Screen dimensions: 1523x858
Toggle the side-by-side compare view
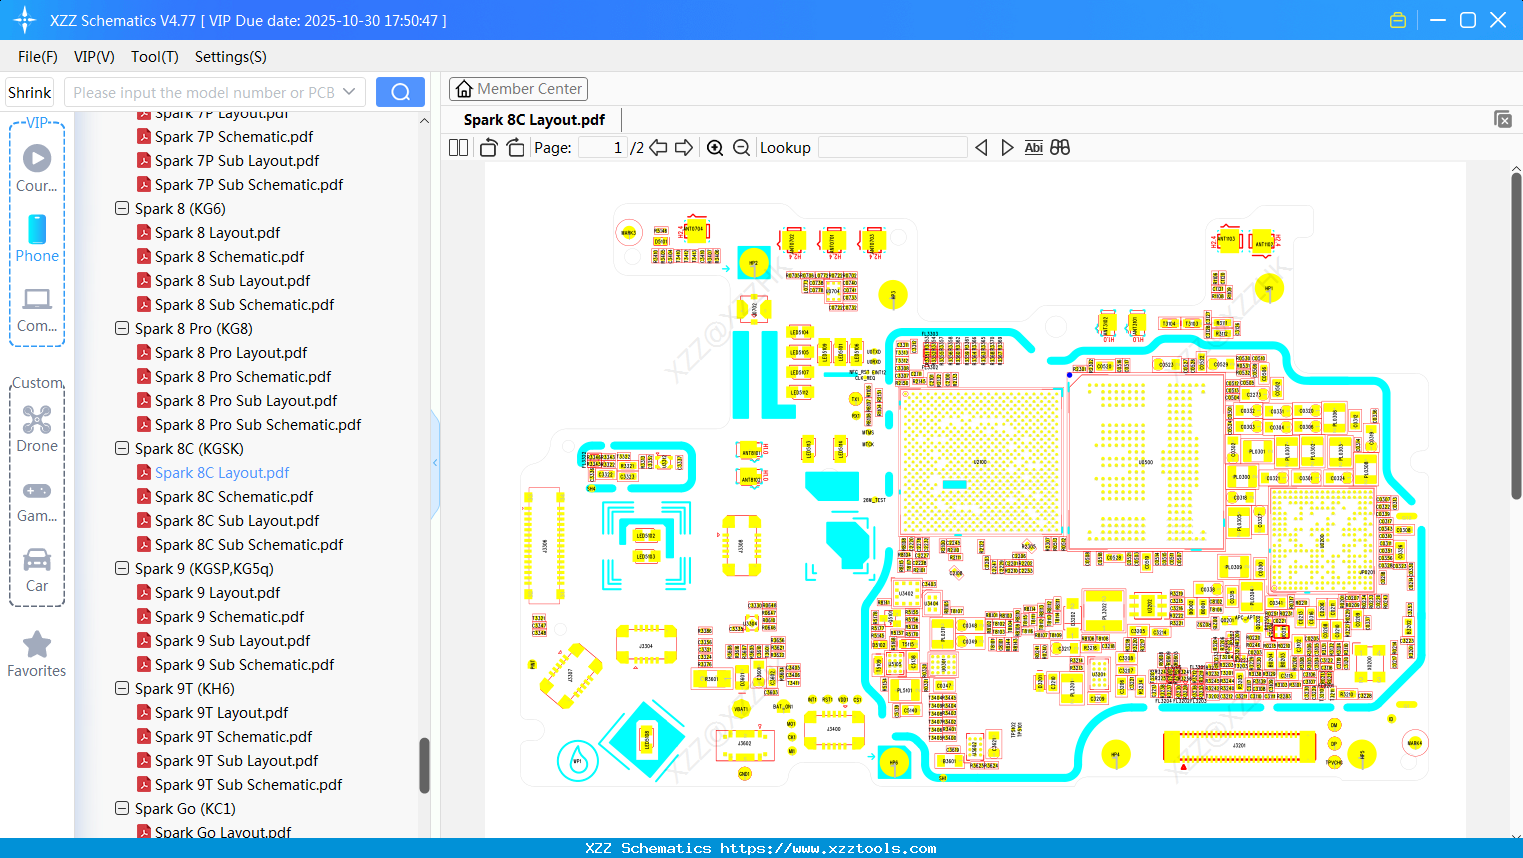(x=1059, y=147)
